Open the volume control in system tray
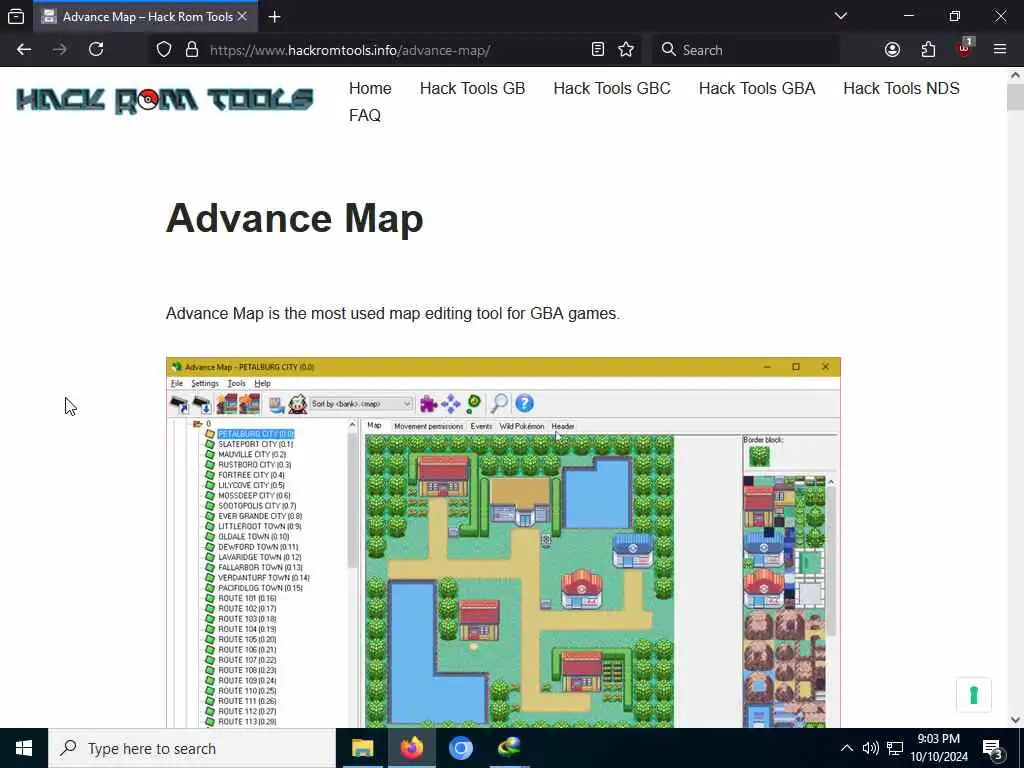Viewport: 1024px width, 768px height. click(871, 748)
